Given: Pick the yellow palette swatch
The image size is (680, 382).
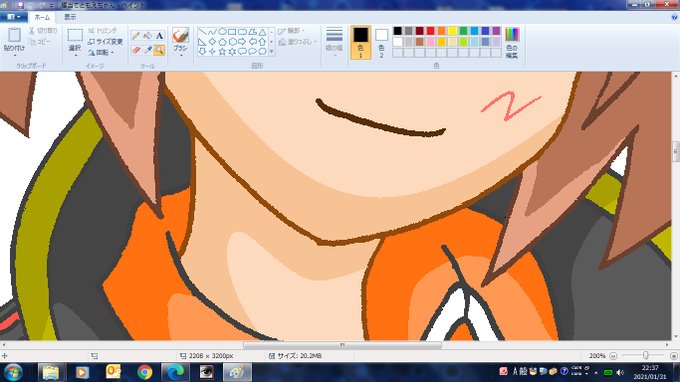Looking at the screenshot, I should click(x=452, y=31).
